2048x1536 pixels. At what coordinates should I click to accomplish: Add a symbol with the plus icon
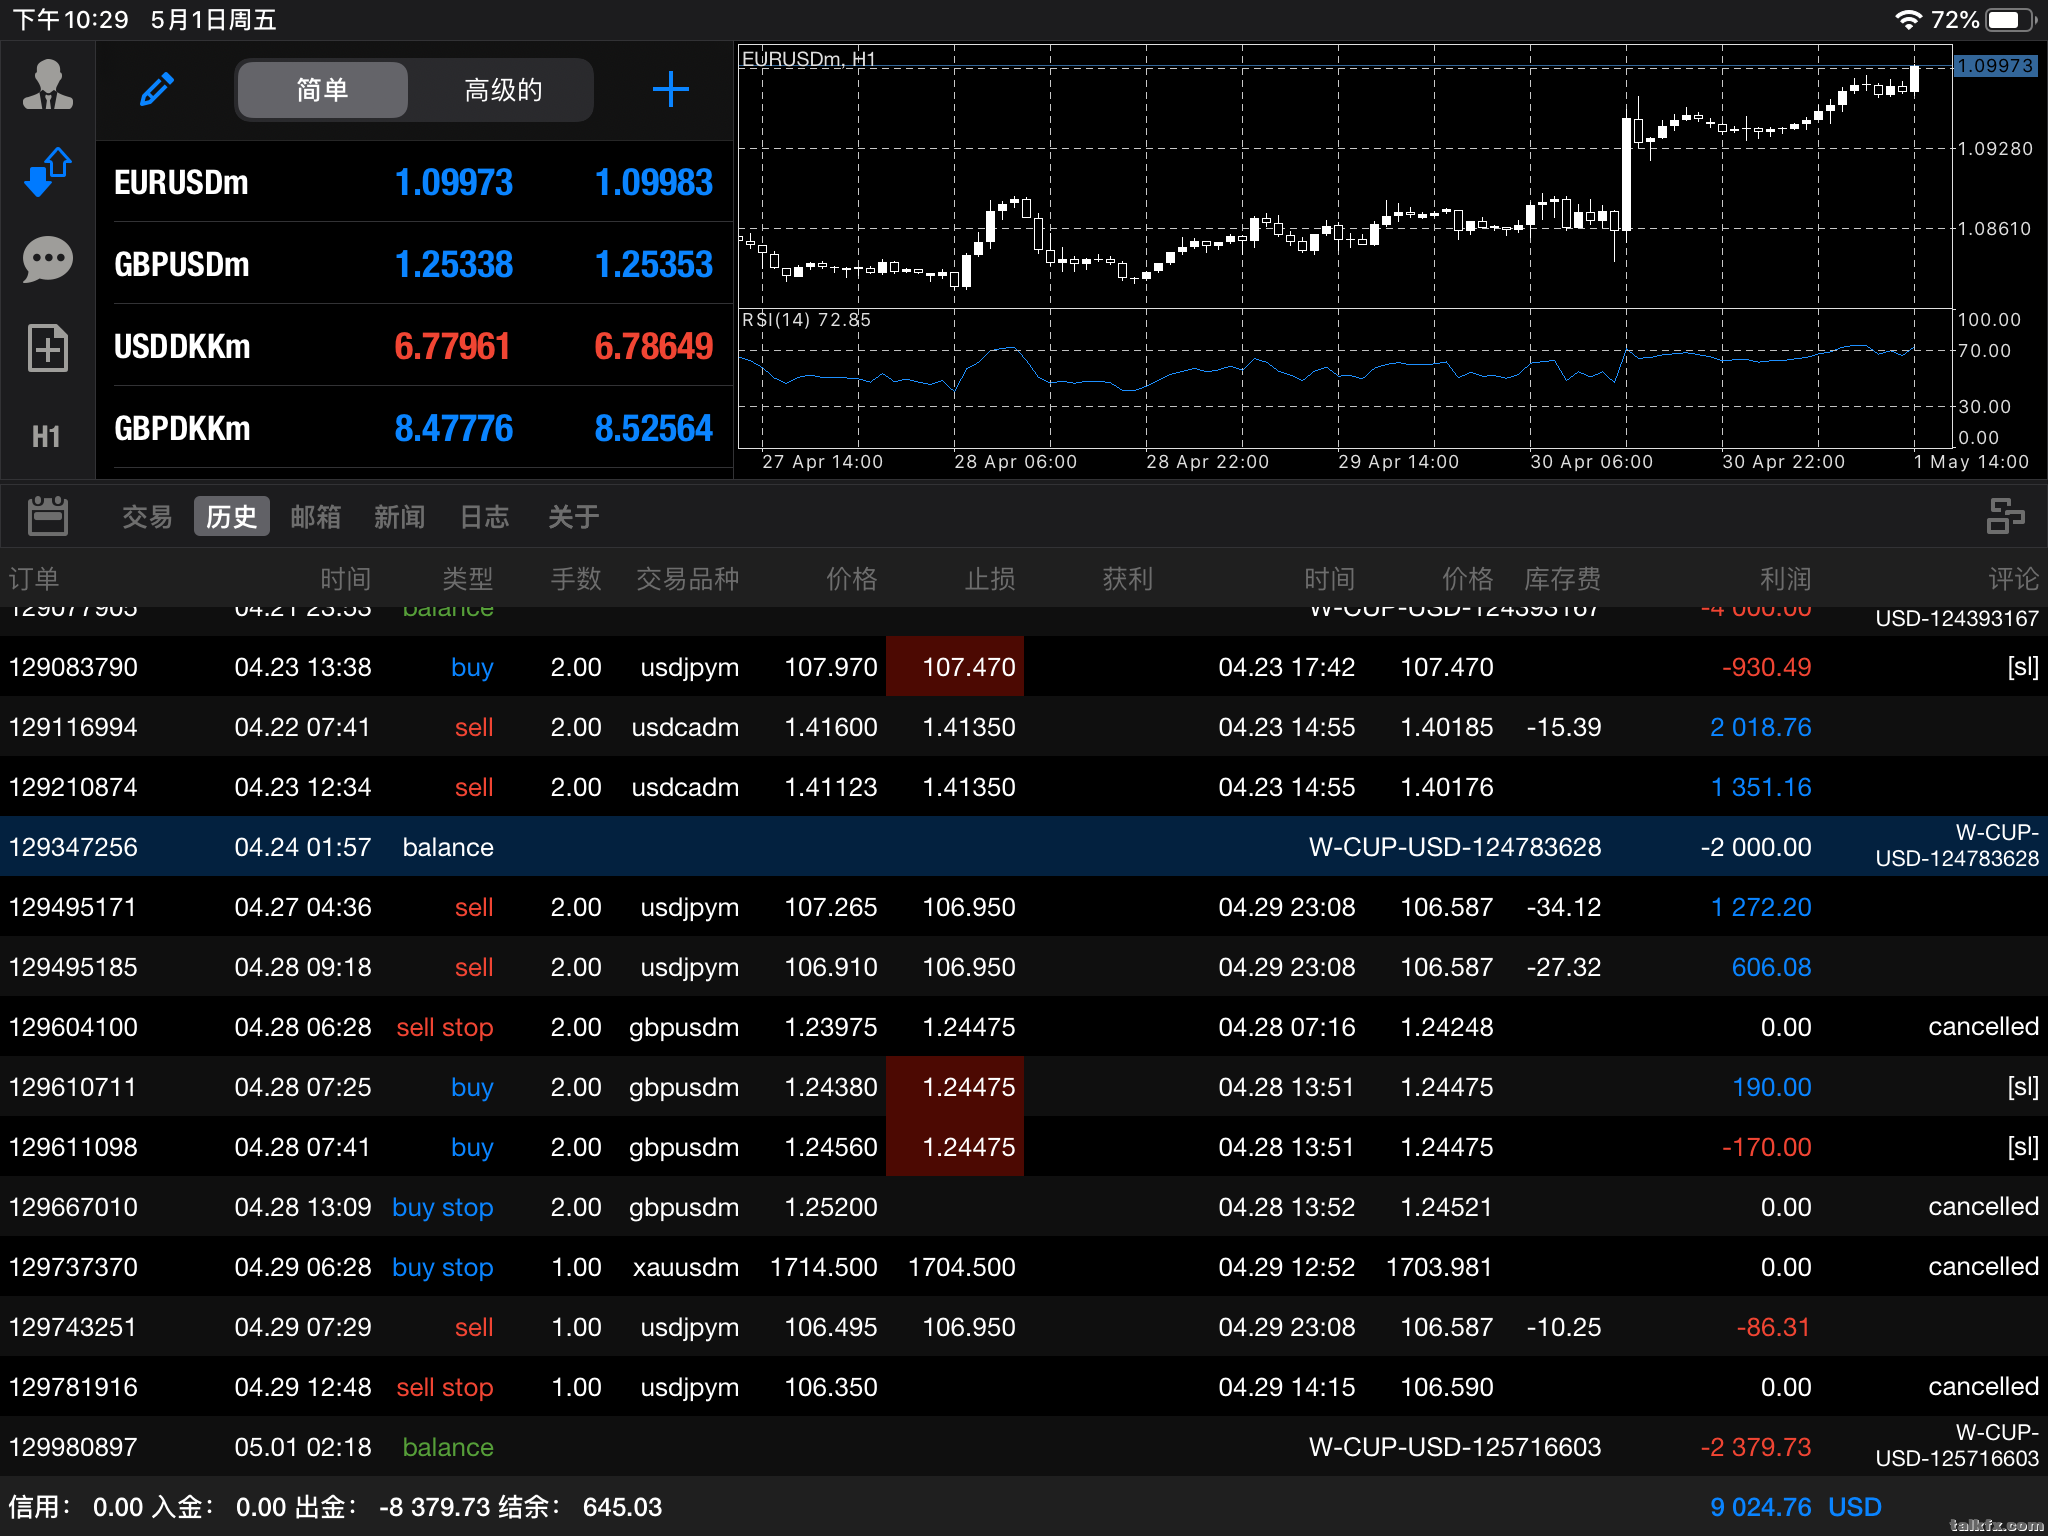pyautogui.click(x=670, y=89)
